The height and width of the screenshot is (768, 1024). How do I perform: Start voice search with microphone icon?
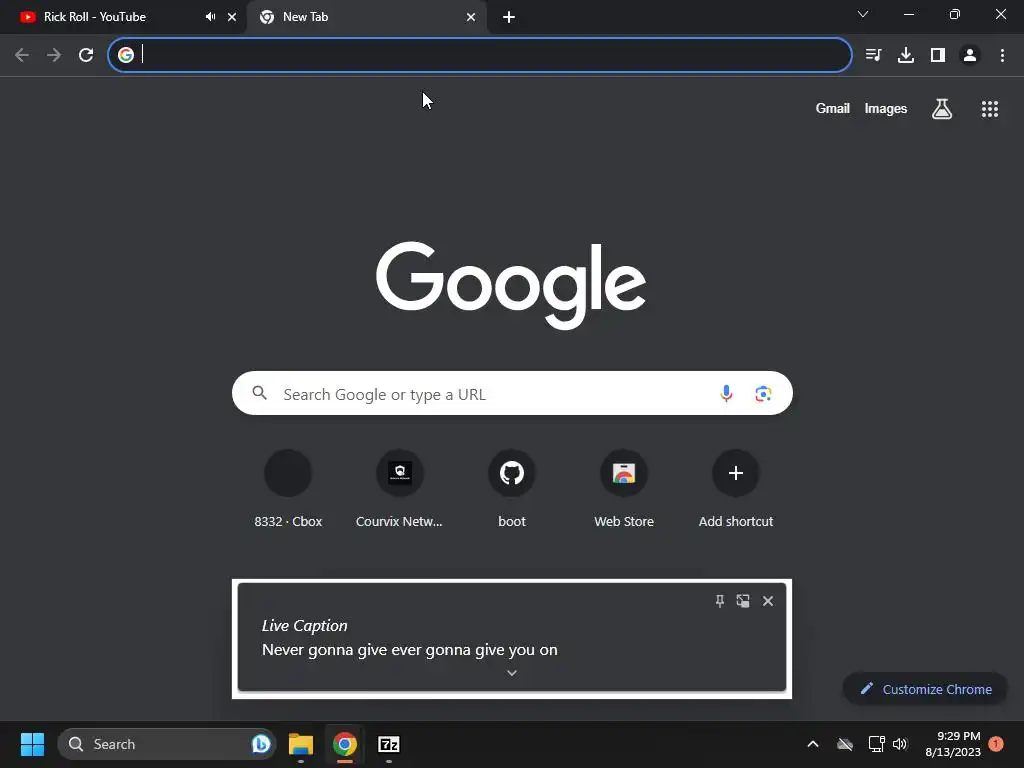point(726,393)
